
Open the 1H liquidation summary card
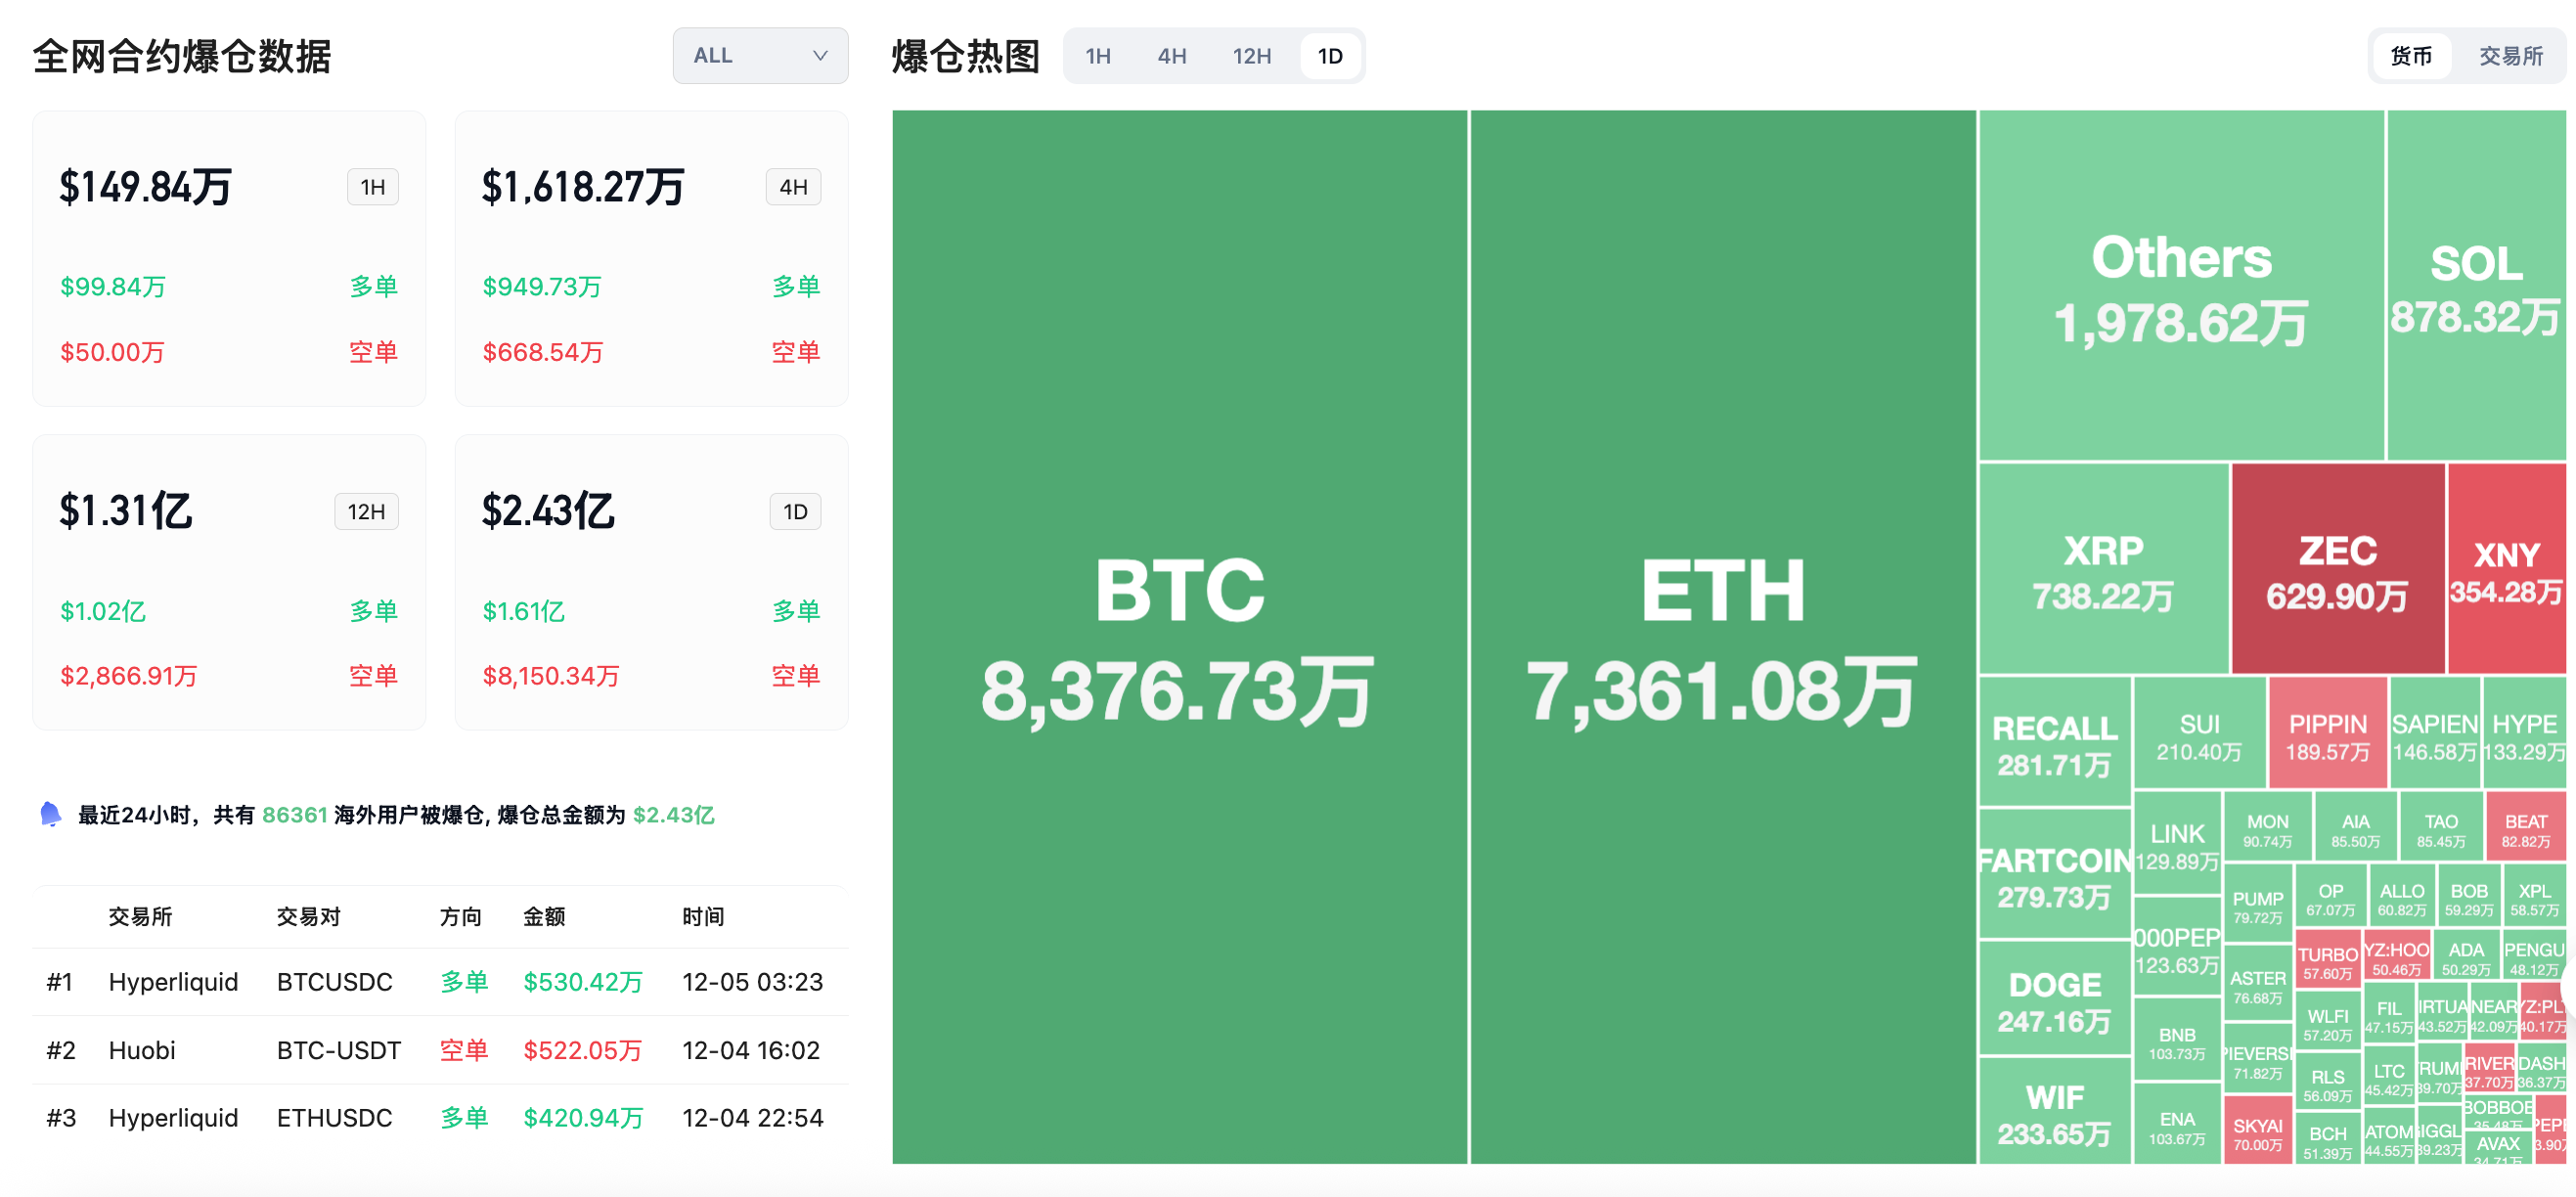pos(229,258)
